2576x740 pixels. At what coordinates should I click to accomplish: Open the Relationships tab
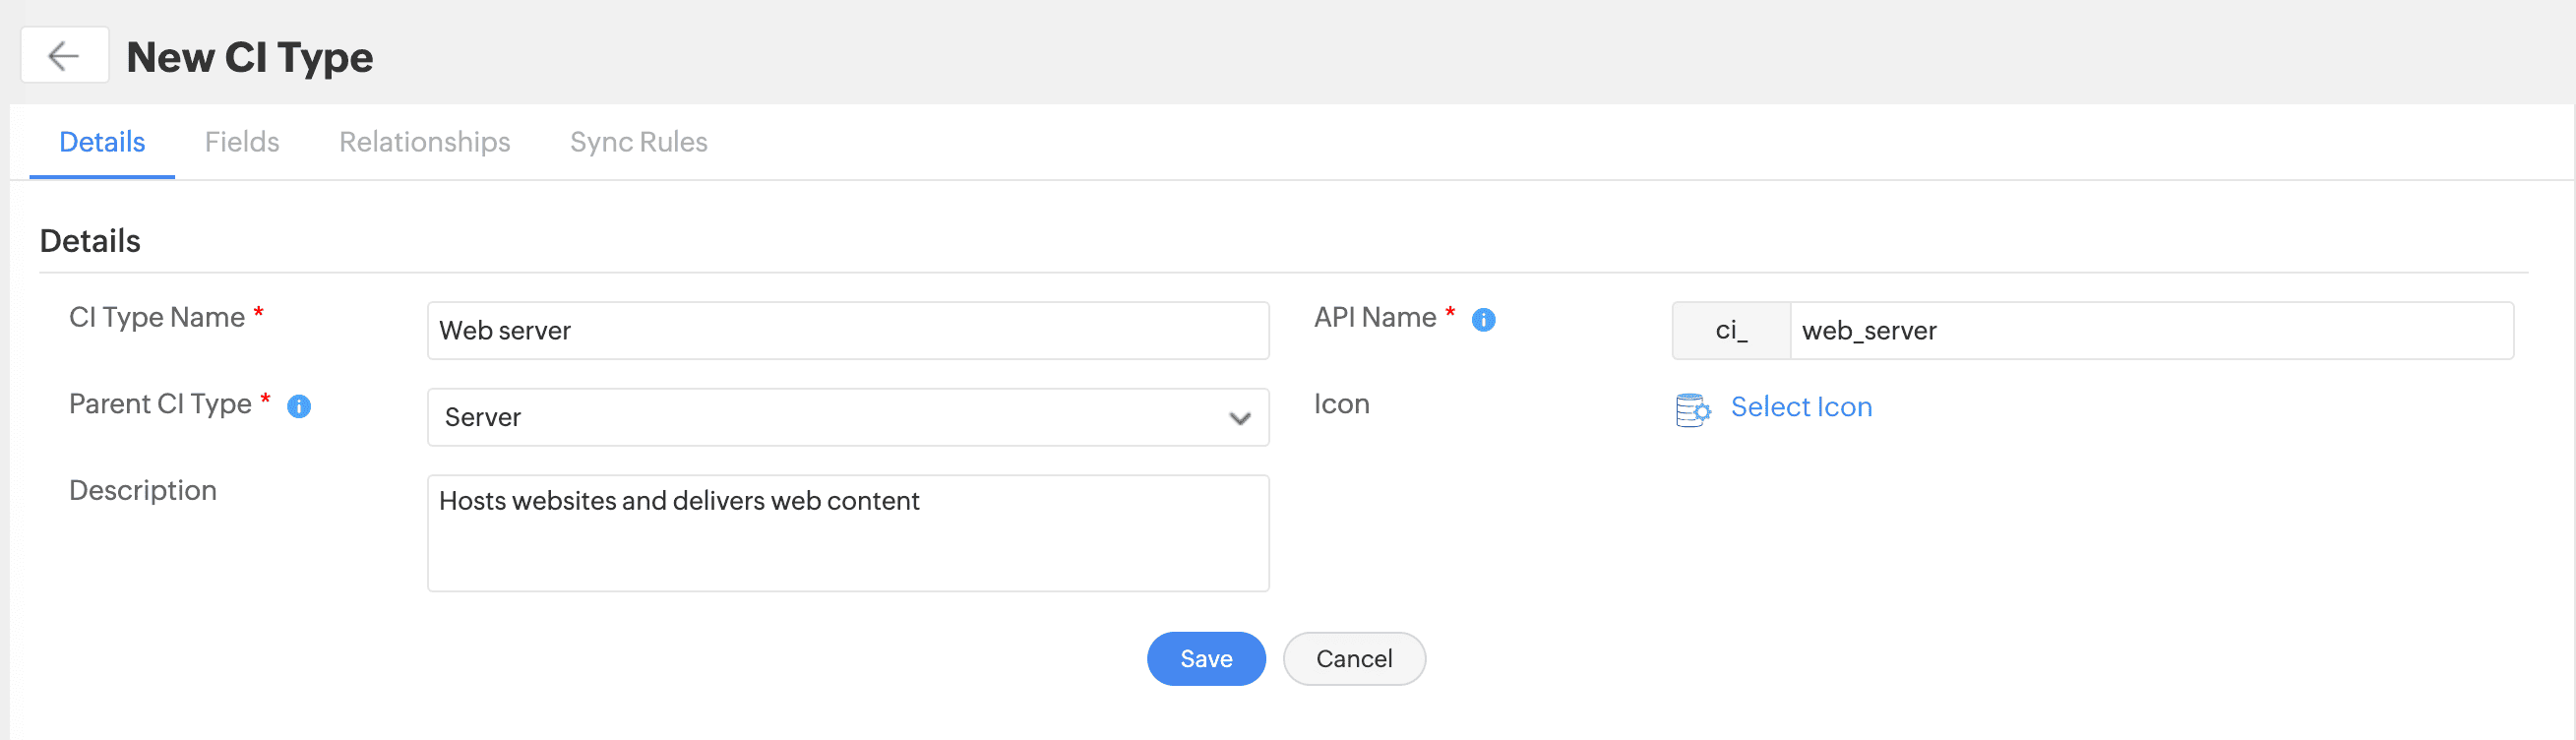pyautogui.click(x=424, y=142)
